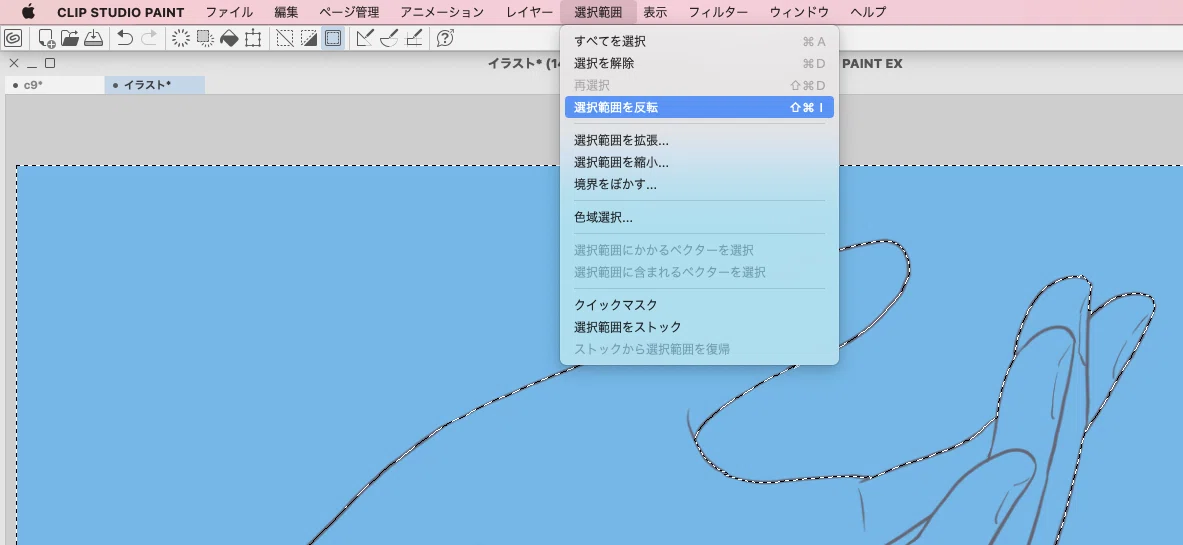
Task: Click the fill bucket icon
Action: point(229,38)
